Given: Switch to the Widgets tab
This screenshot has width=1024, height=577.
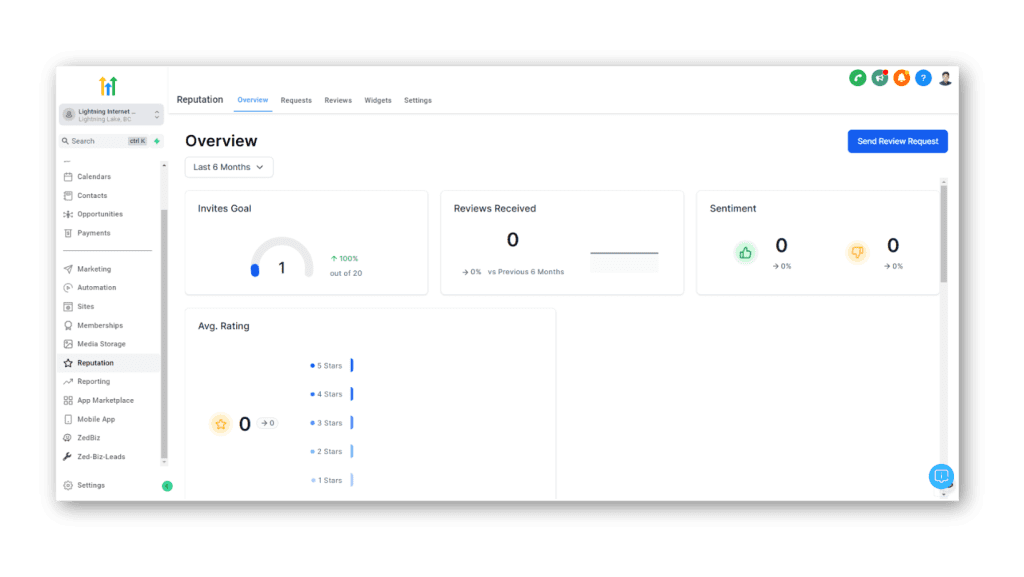Looking at the screenshot, I should 377,100.
